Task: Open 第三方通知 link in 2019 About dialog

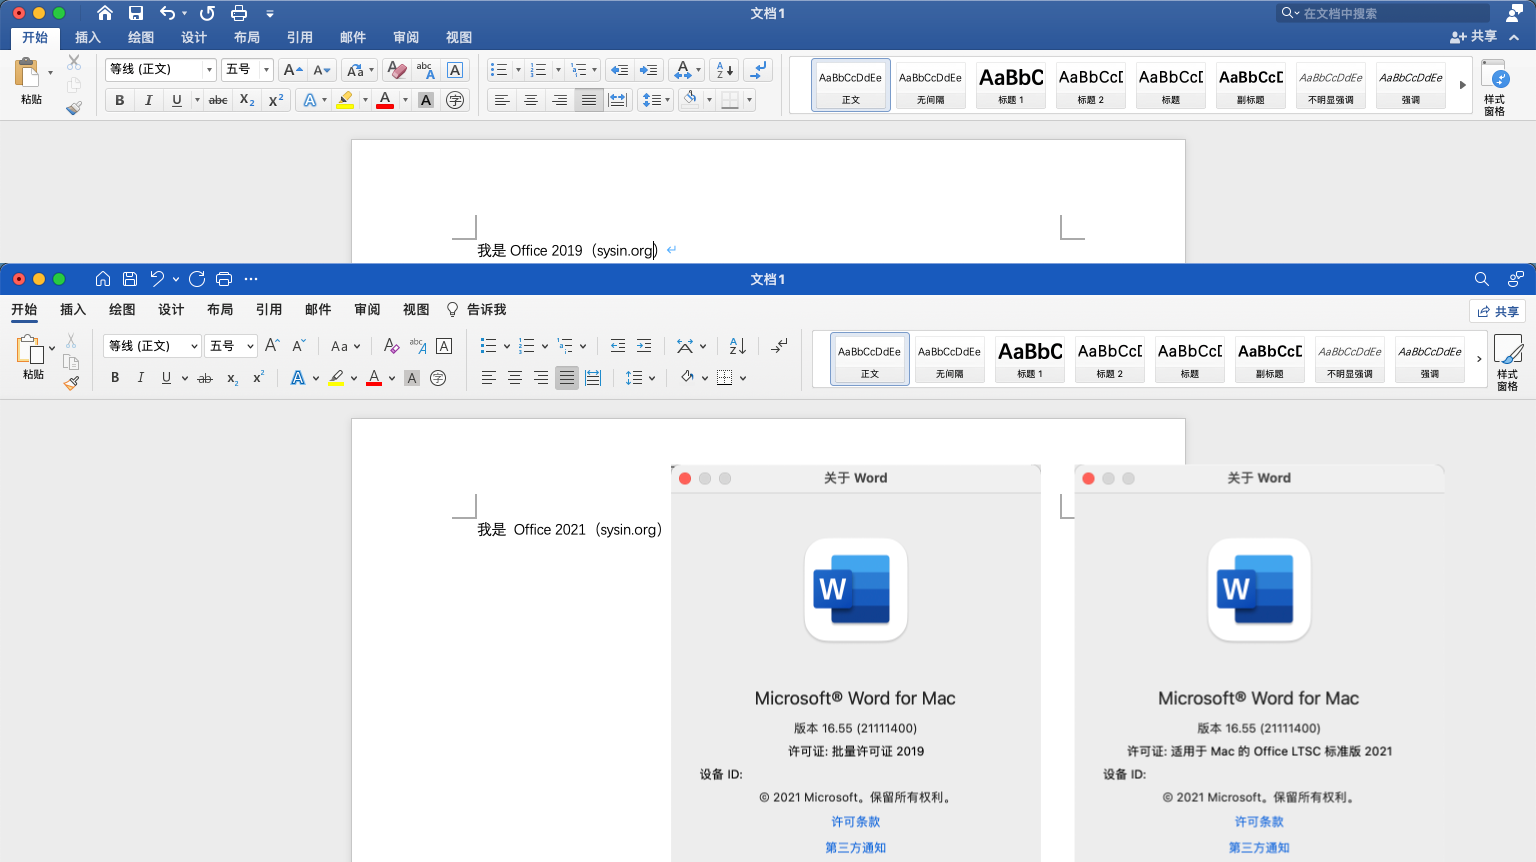Action: pos(856,848)
